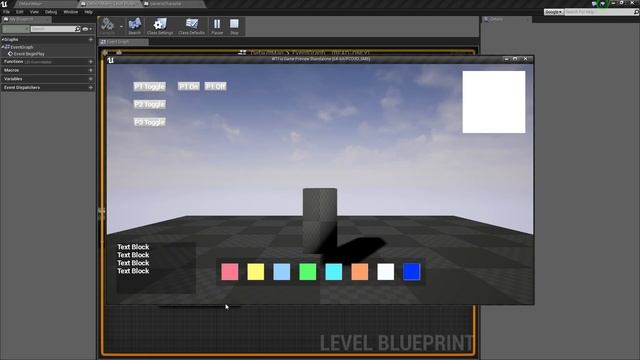Switch to the Details panel tab

click(506, 19)
